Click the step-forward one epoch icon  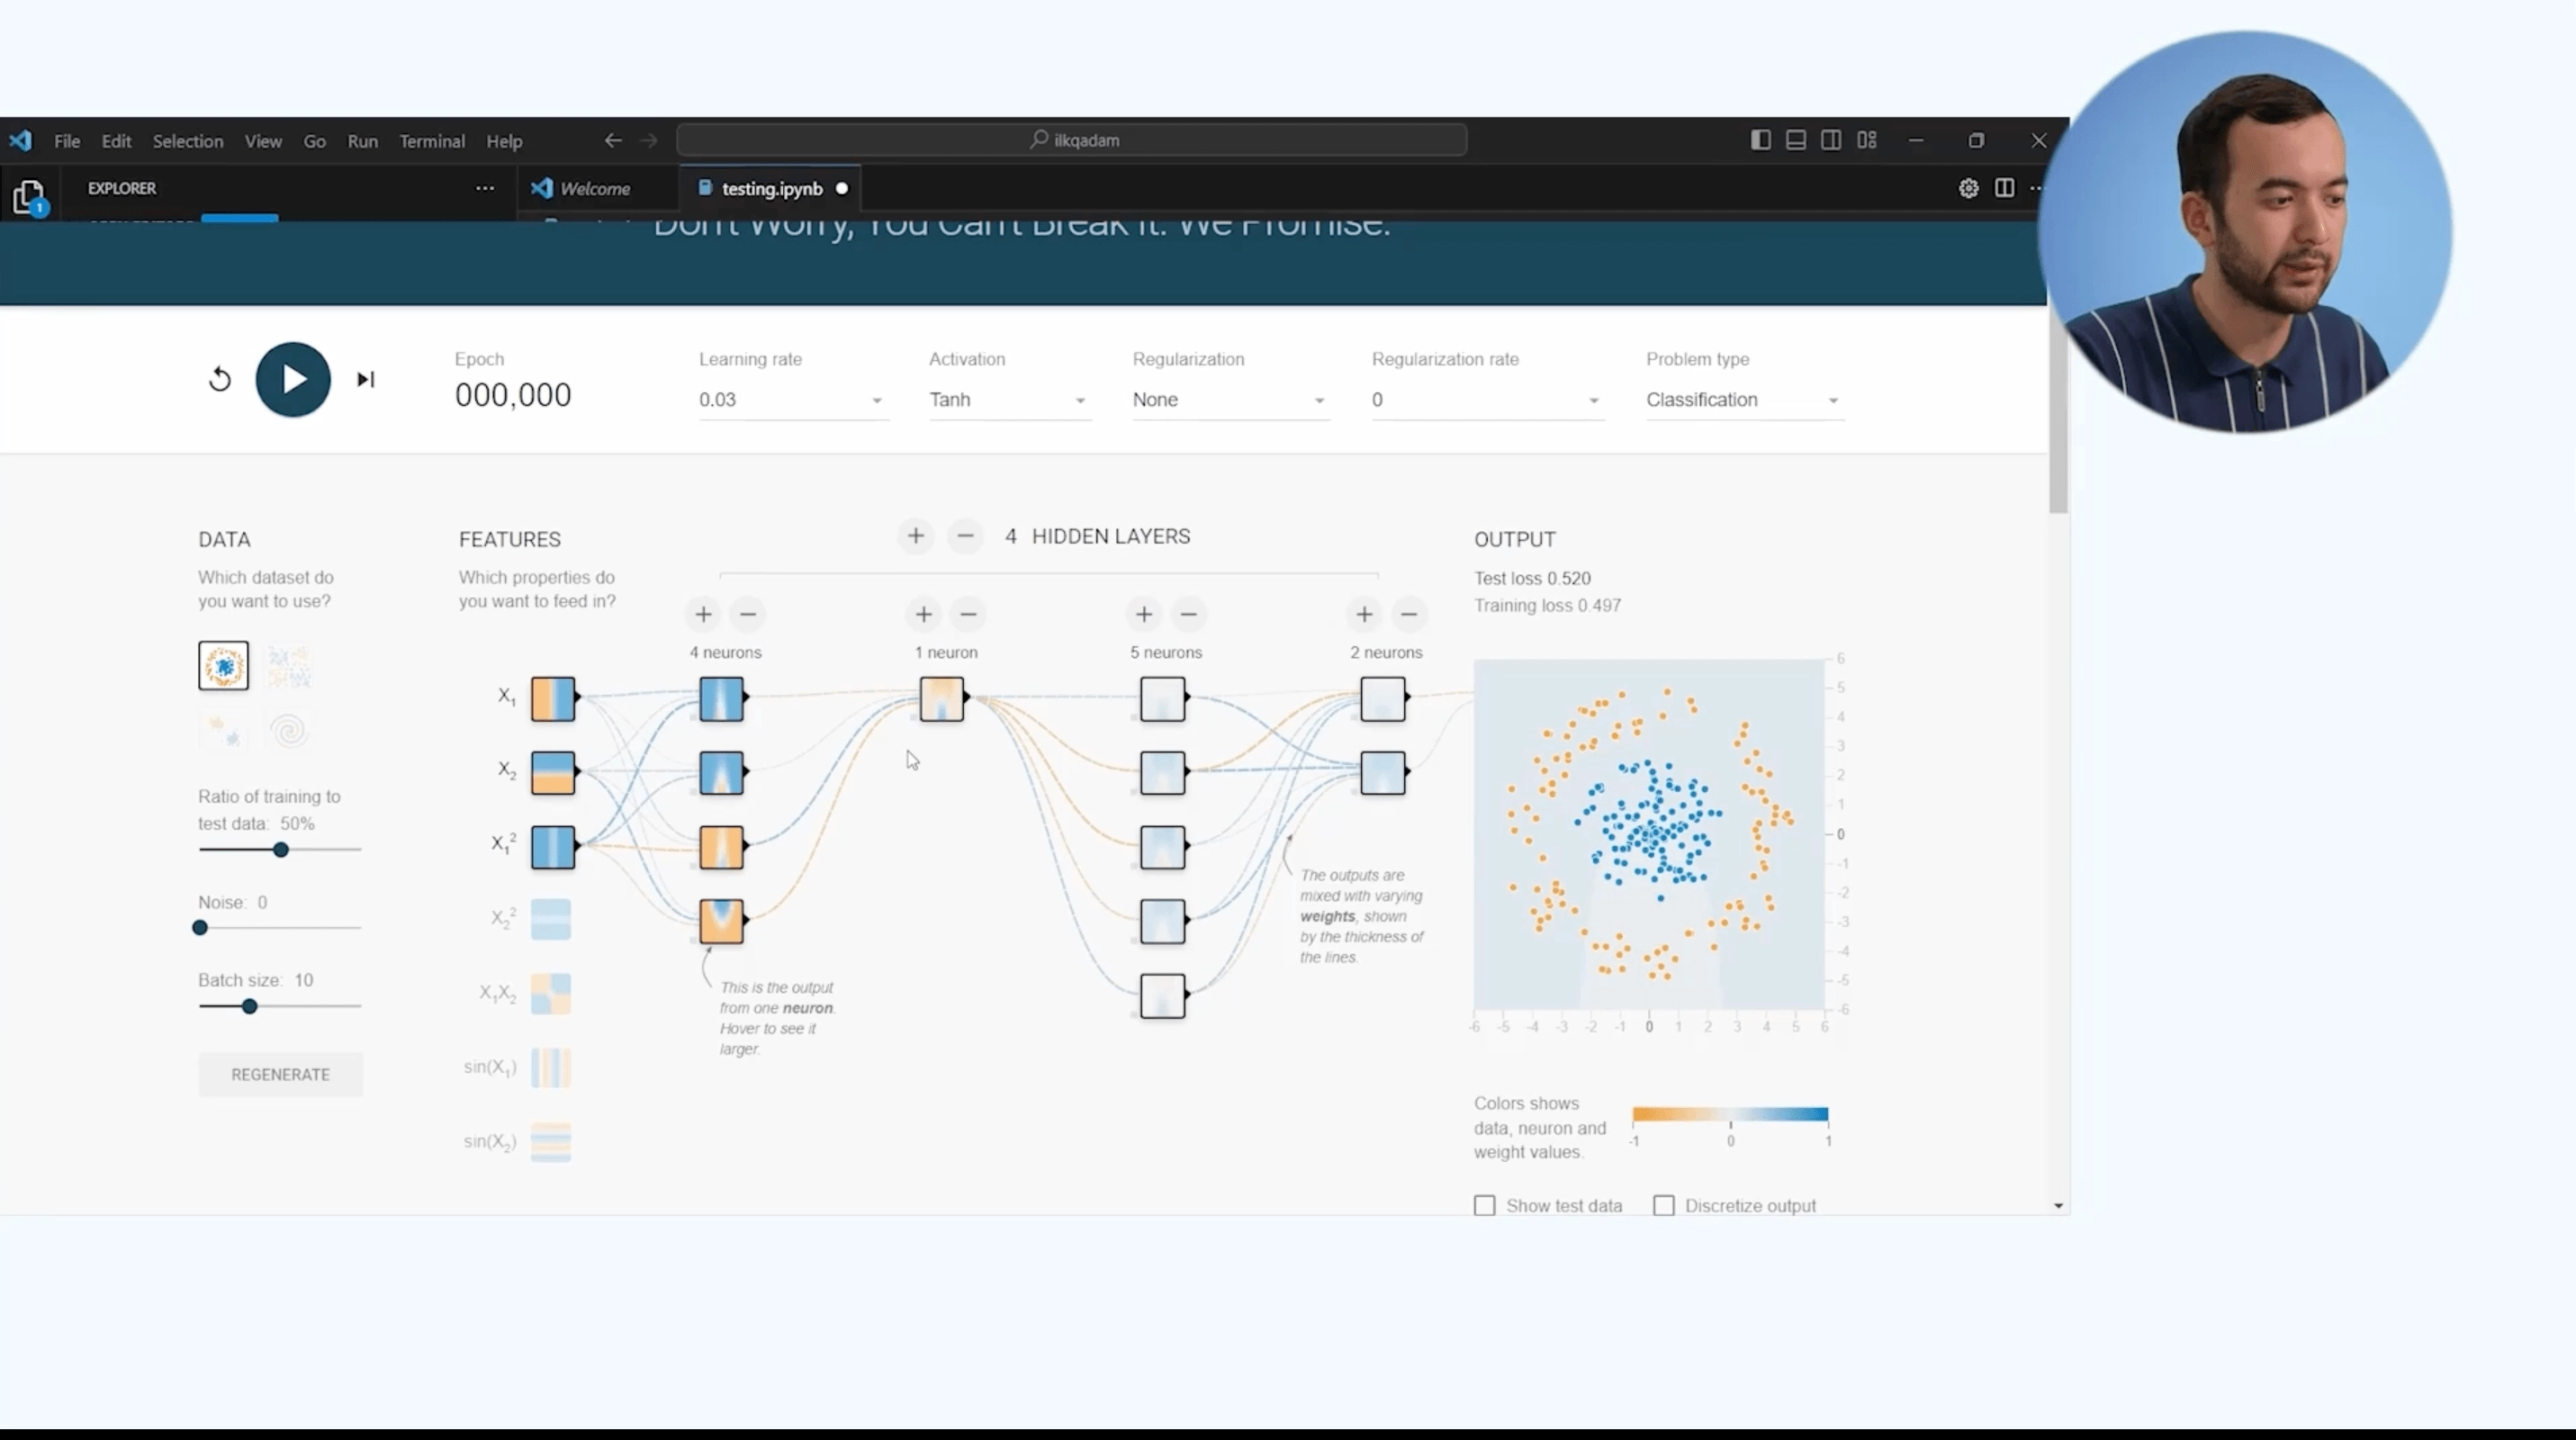pos(366,380)
